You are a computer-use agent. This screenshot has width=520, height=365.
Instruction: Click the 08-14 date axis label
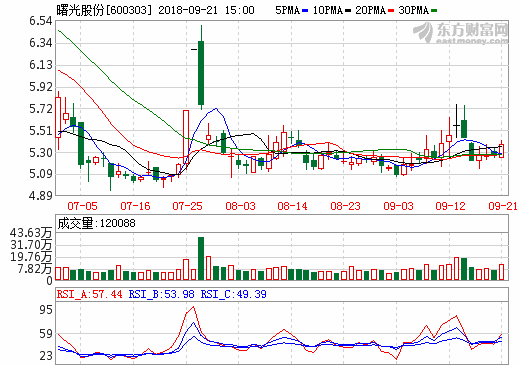click(x=292, y=206)
